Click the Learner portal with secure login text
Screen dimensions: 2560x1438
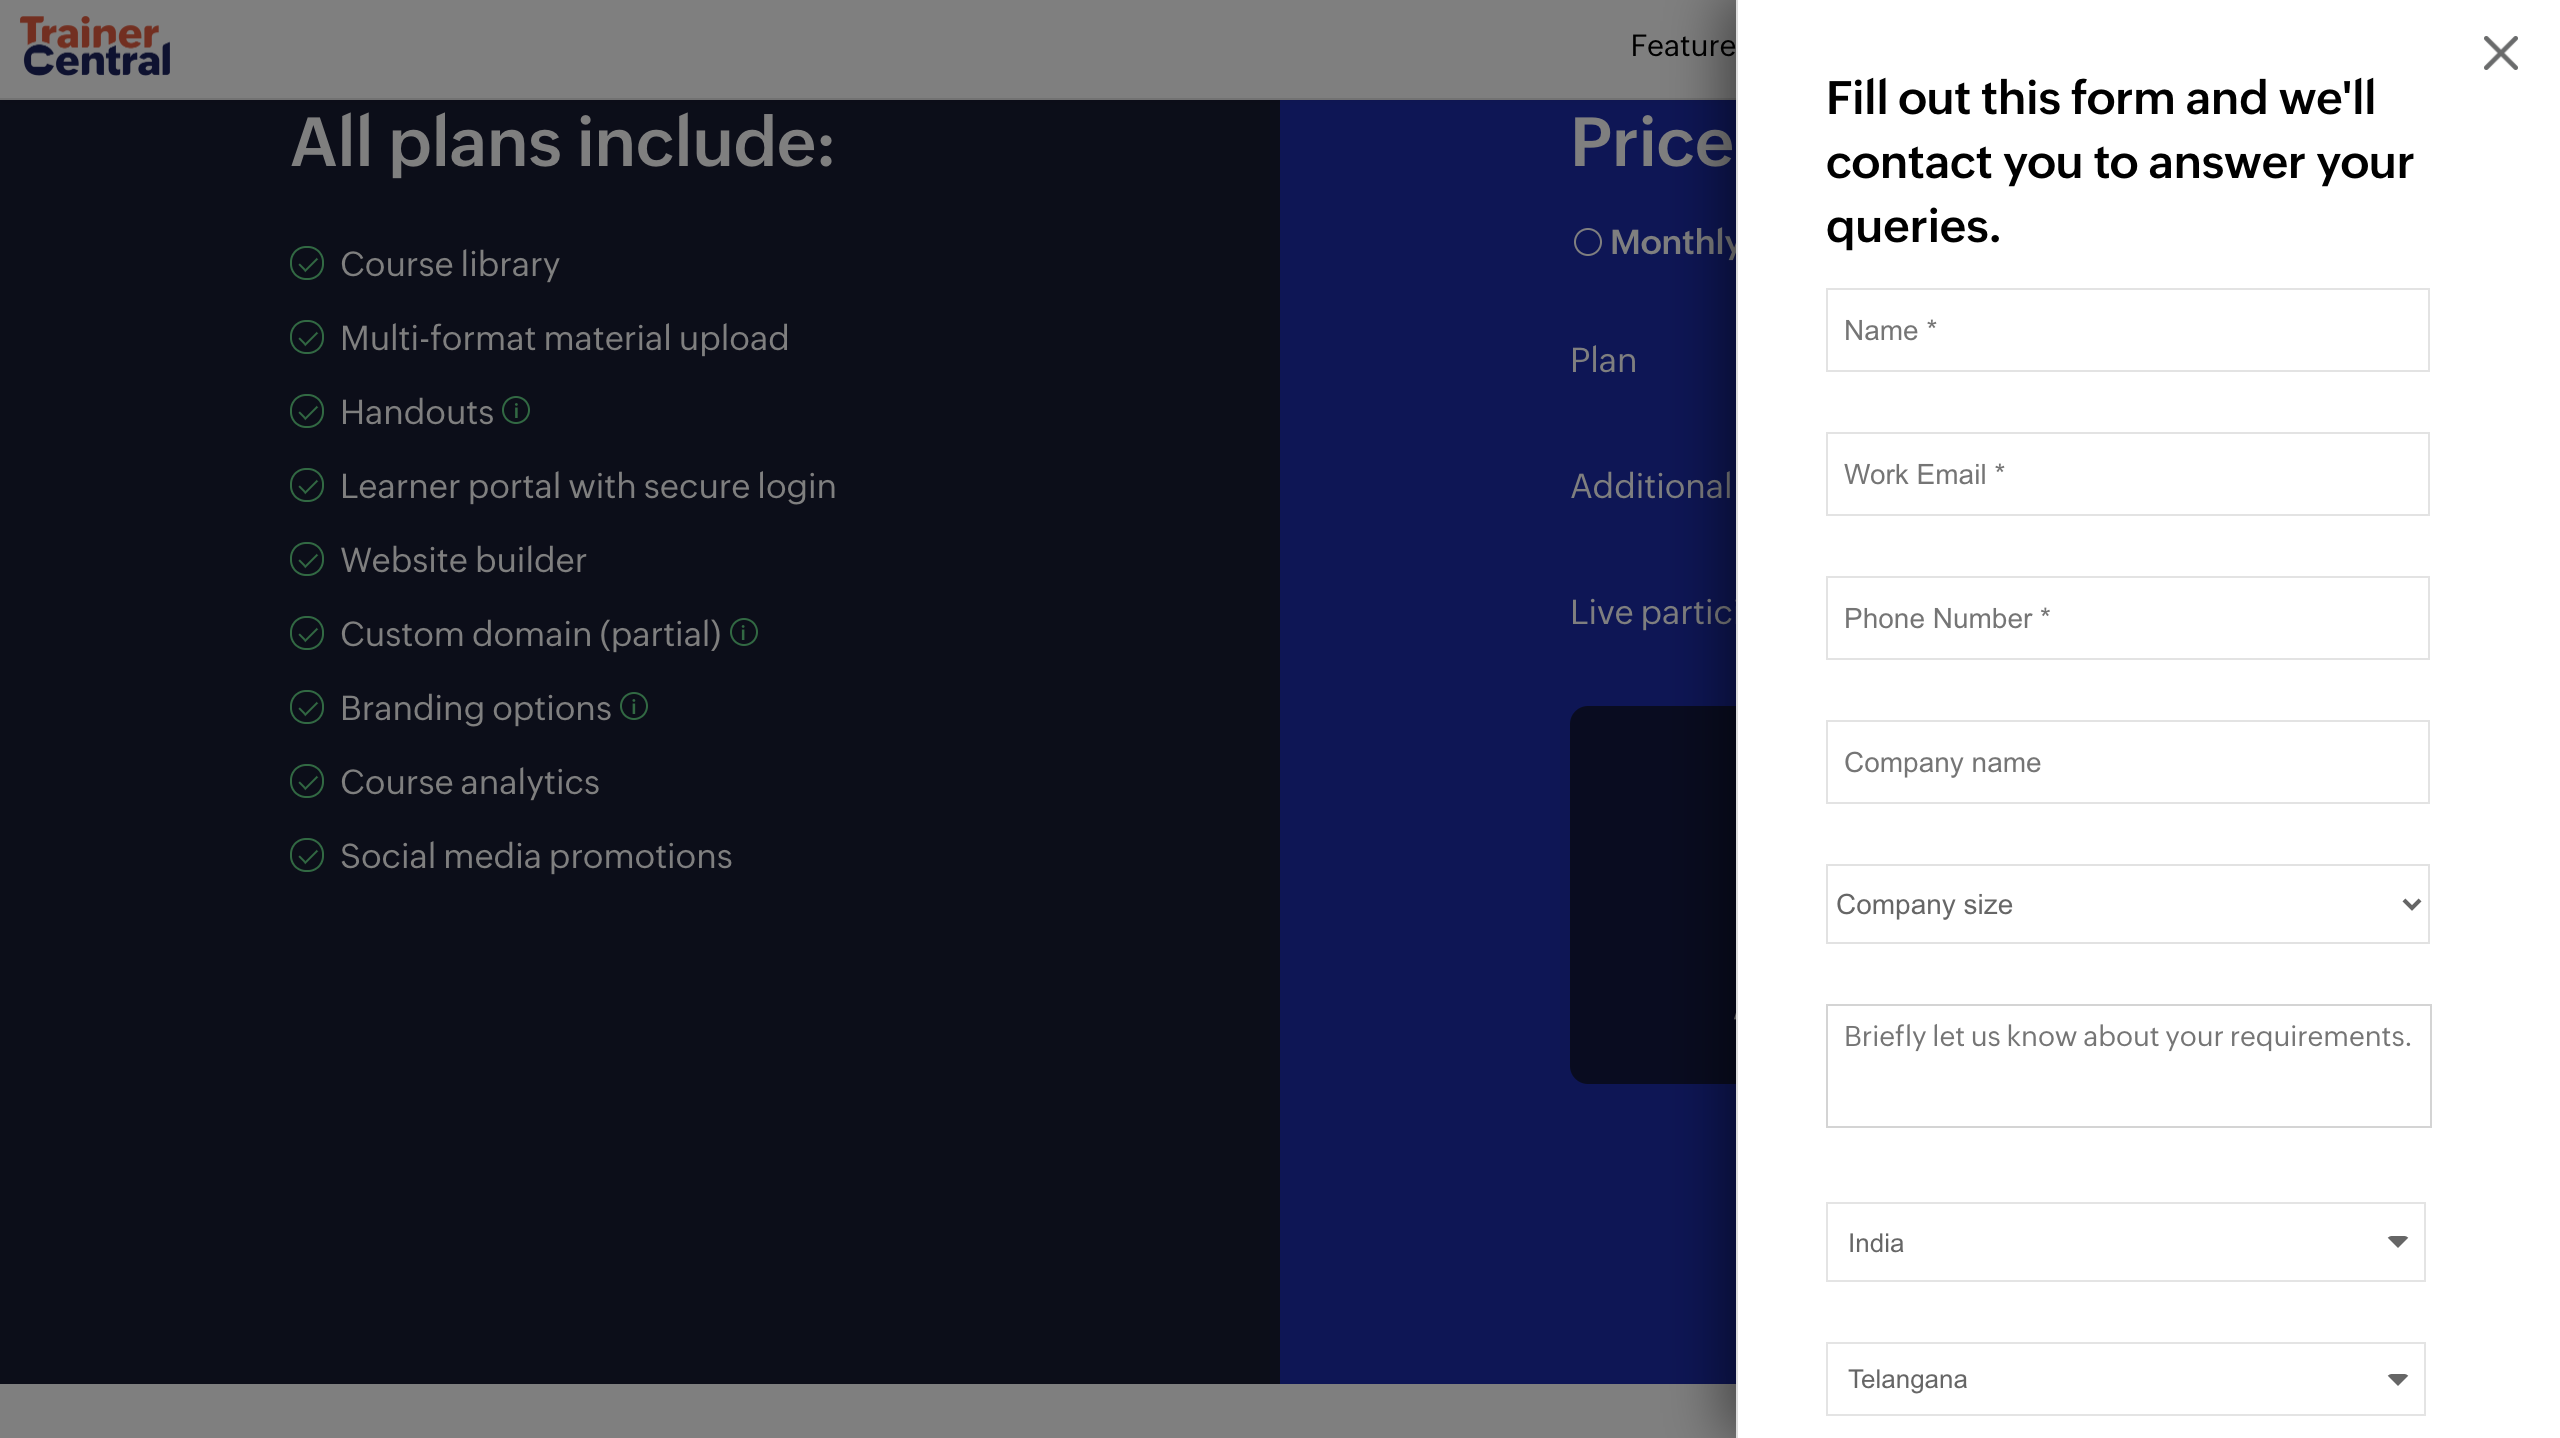[x=588, y=486]
